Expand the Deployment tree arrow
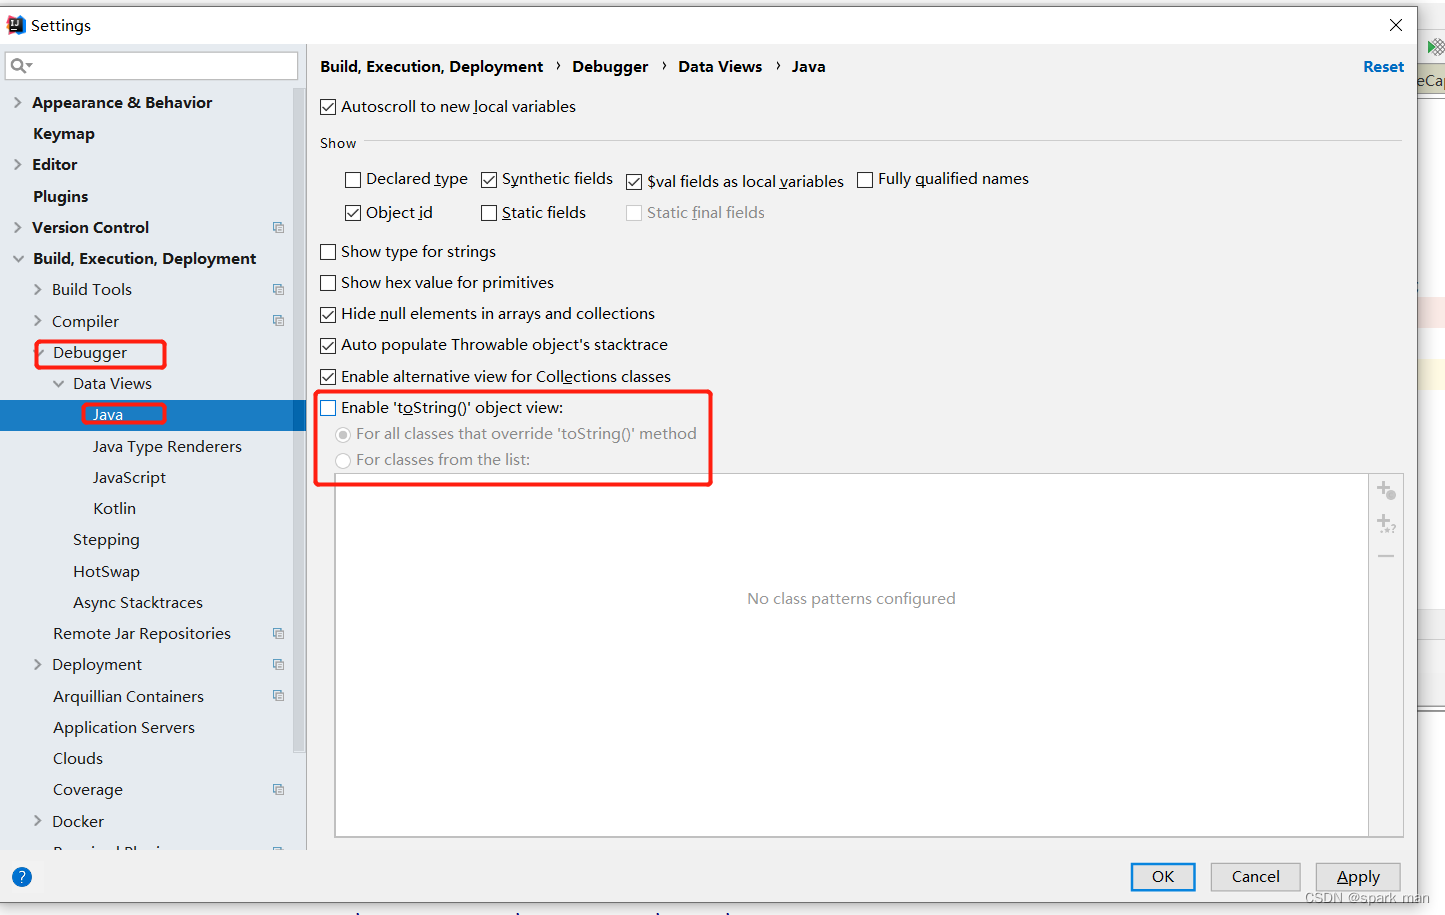 coord(37,664)
